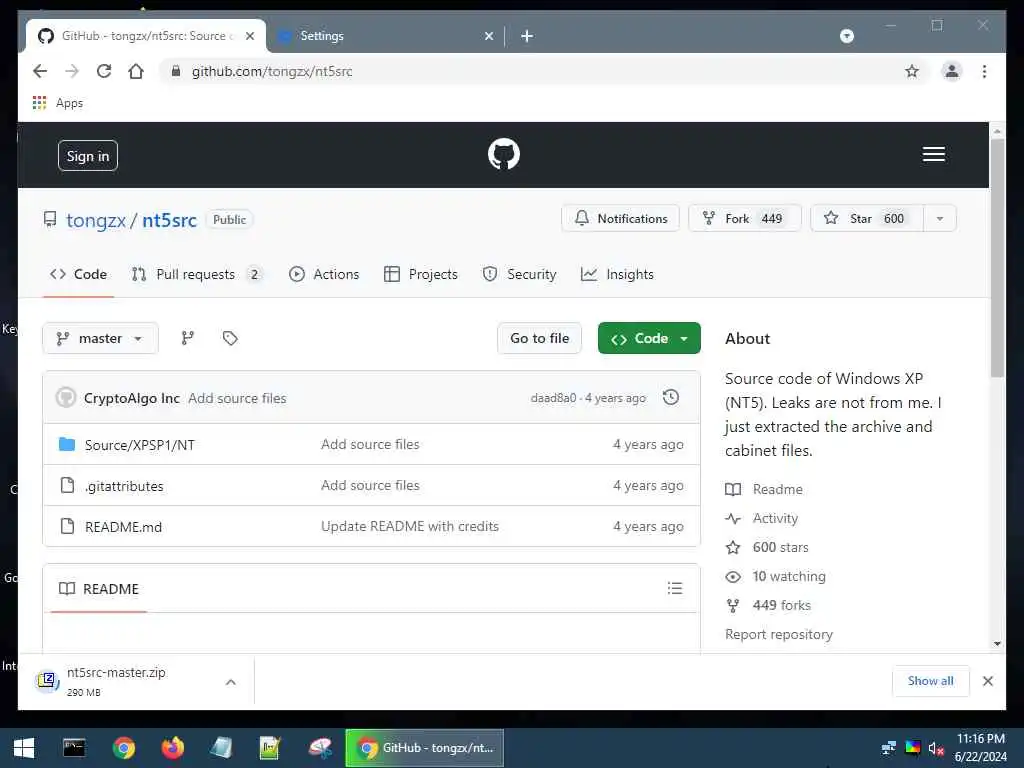The width and height of the screenshot is (1024, 768).
Task: Open commit history clock icon
Action: (671, 398)
